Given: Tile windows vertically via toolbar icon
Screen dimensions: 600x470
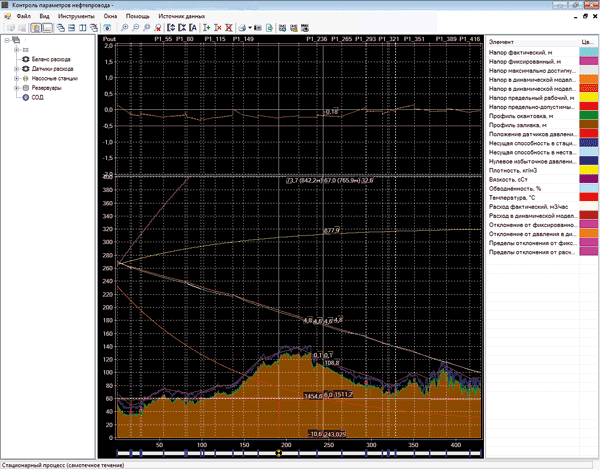Looking at the screenshot, I should tap(83, 28).
